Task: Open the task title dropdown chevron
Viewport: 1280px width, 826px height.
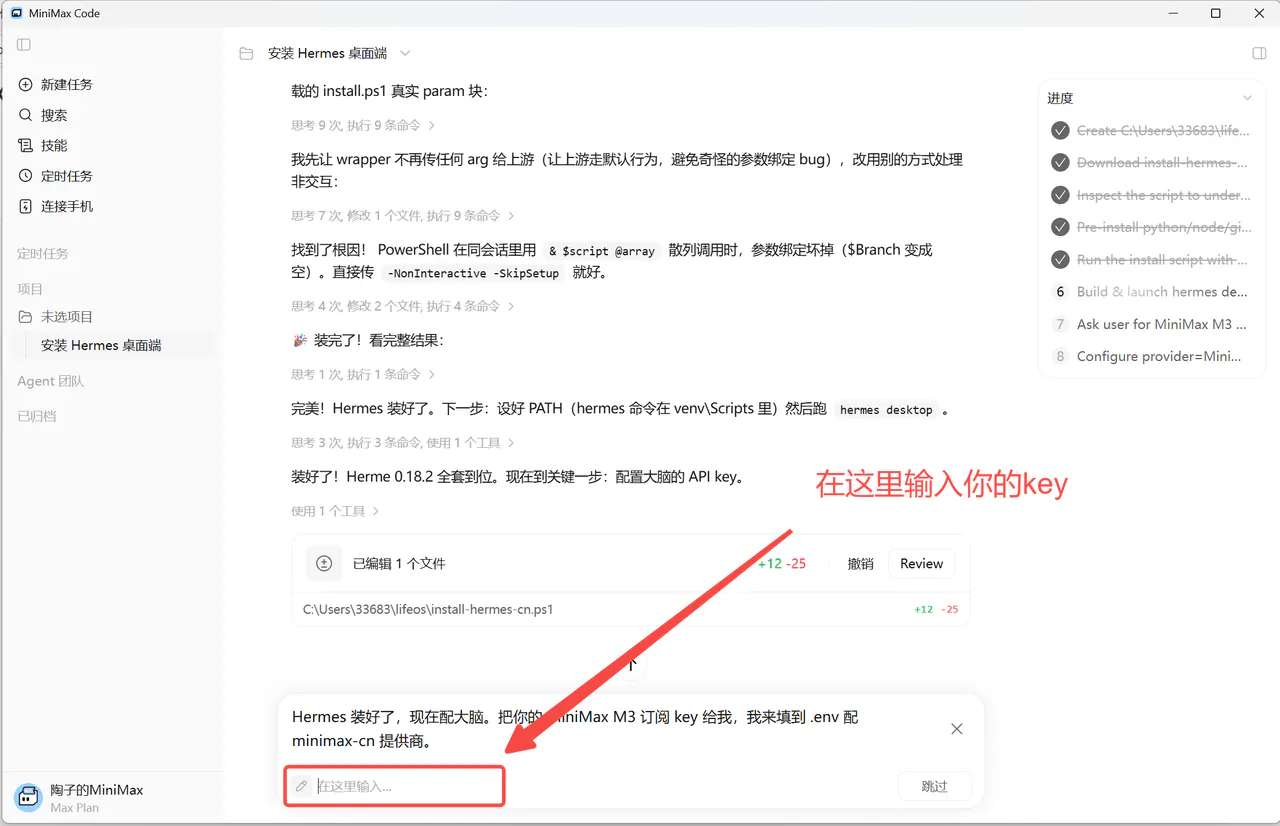Action: click(x=405, y=53)
